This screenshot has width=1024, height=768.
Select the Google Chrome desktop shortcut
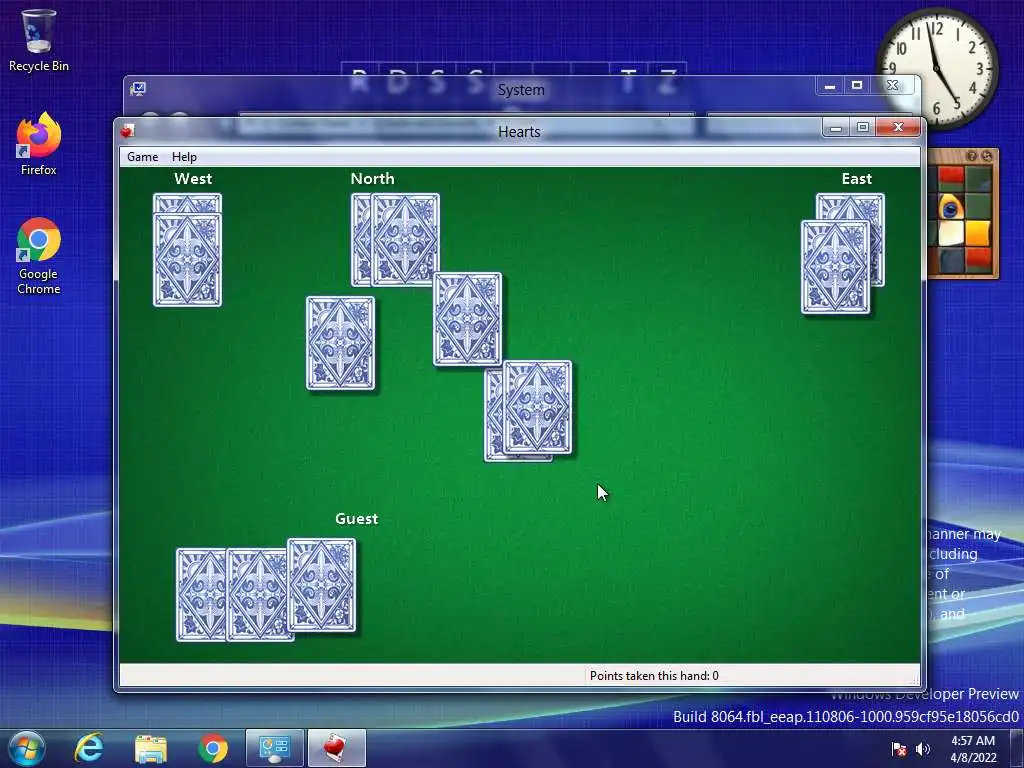click(x=39, y=256)
